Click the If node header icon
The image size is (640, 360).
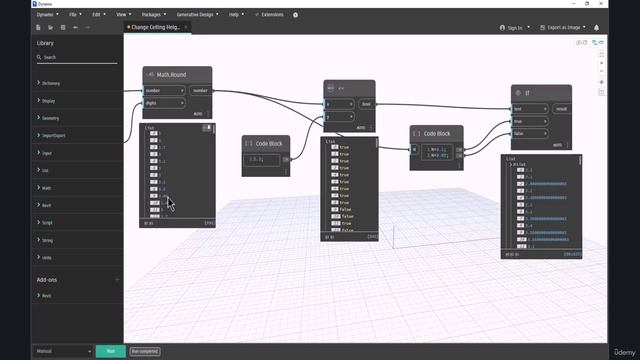pos(518,93)
